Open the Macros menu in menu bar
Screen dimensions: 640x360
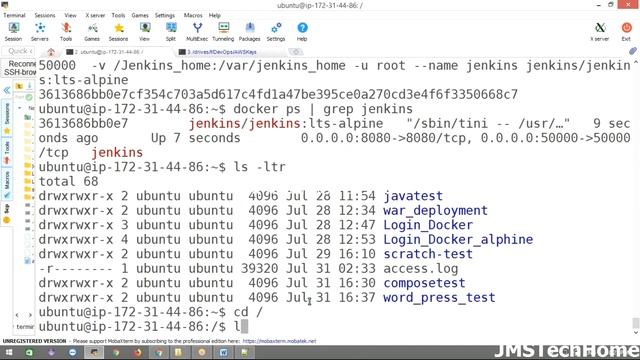coord(193,15)
